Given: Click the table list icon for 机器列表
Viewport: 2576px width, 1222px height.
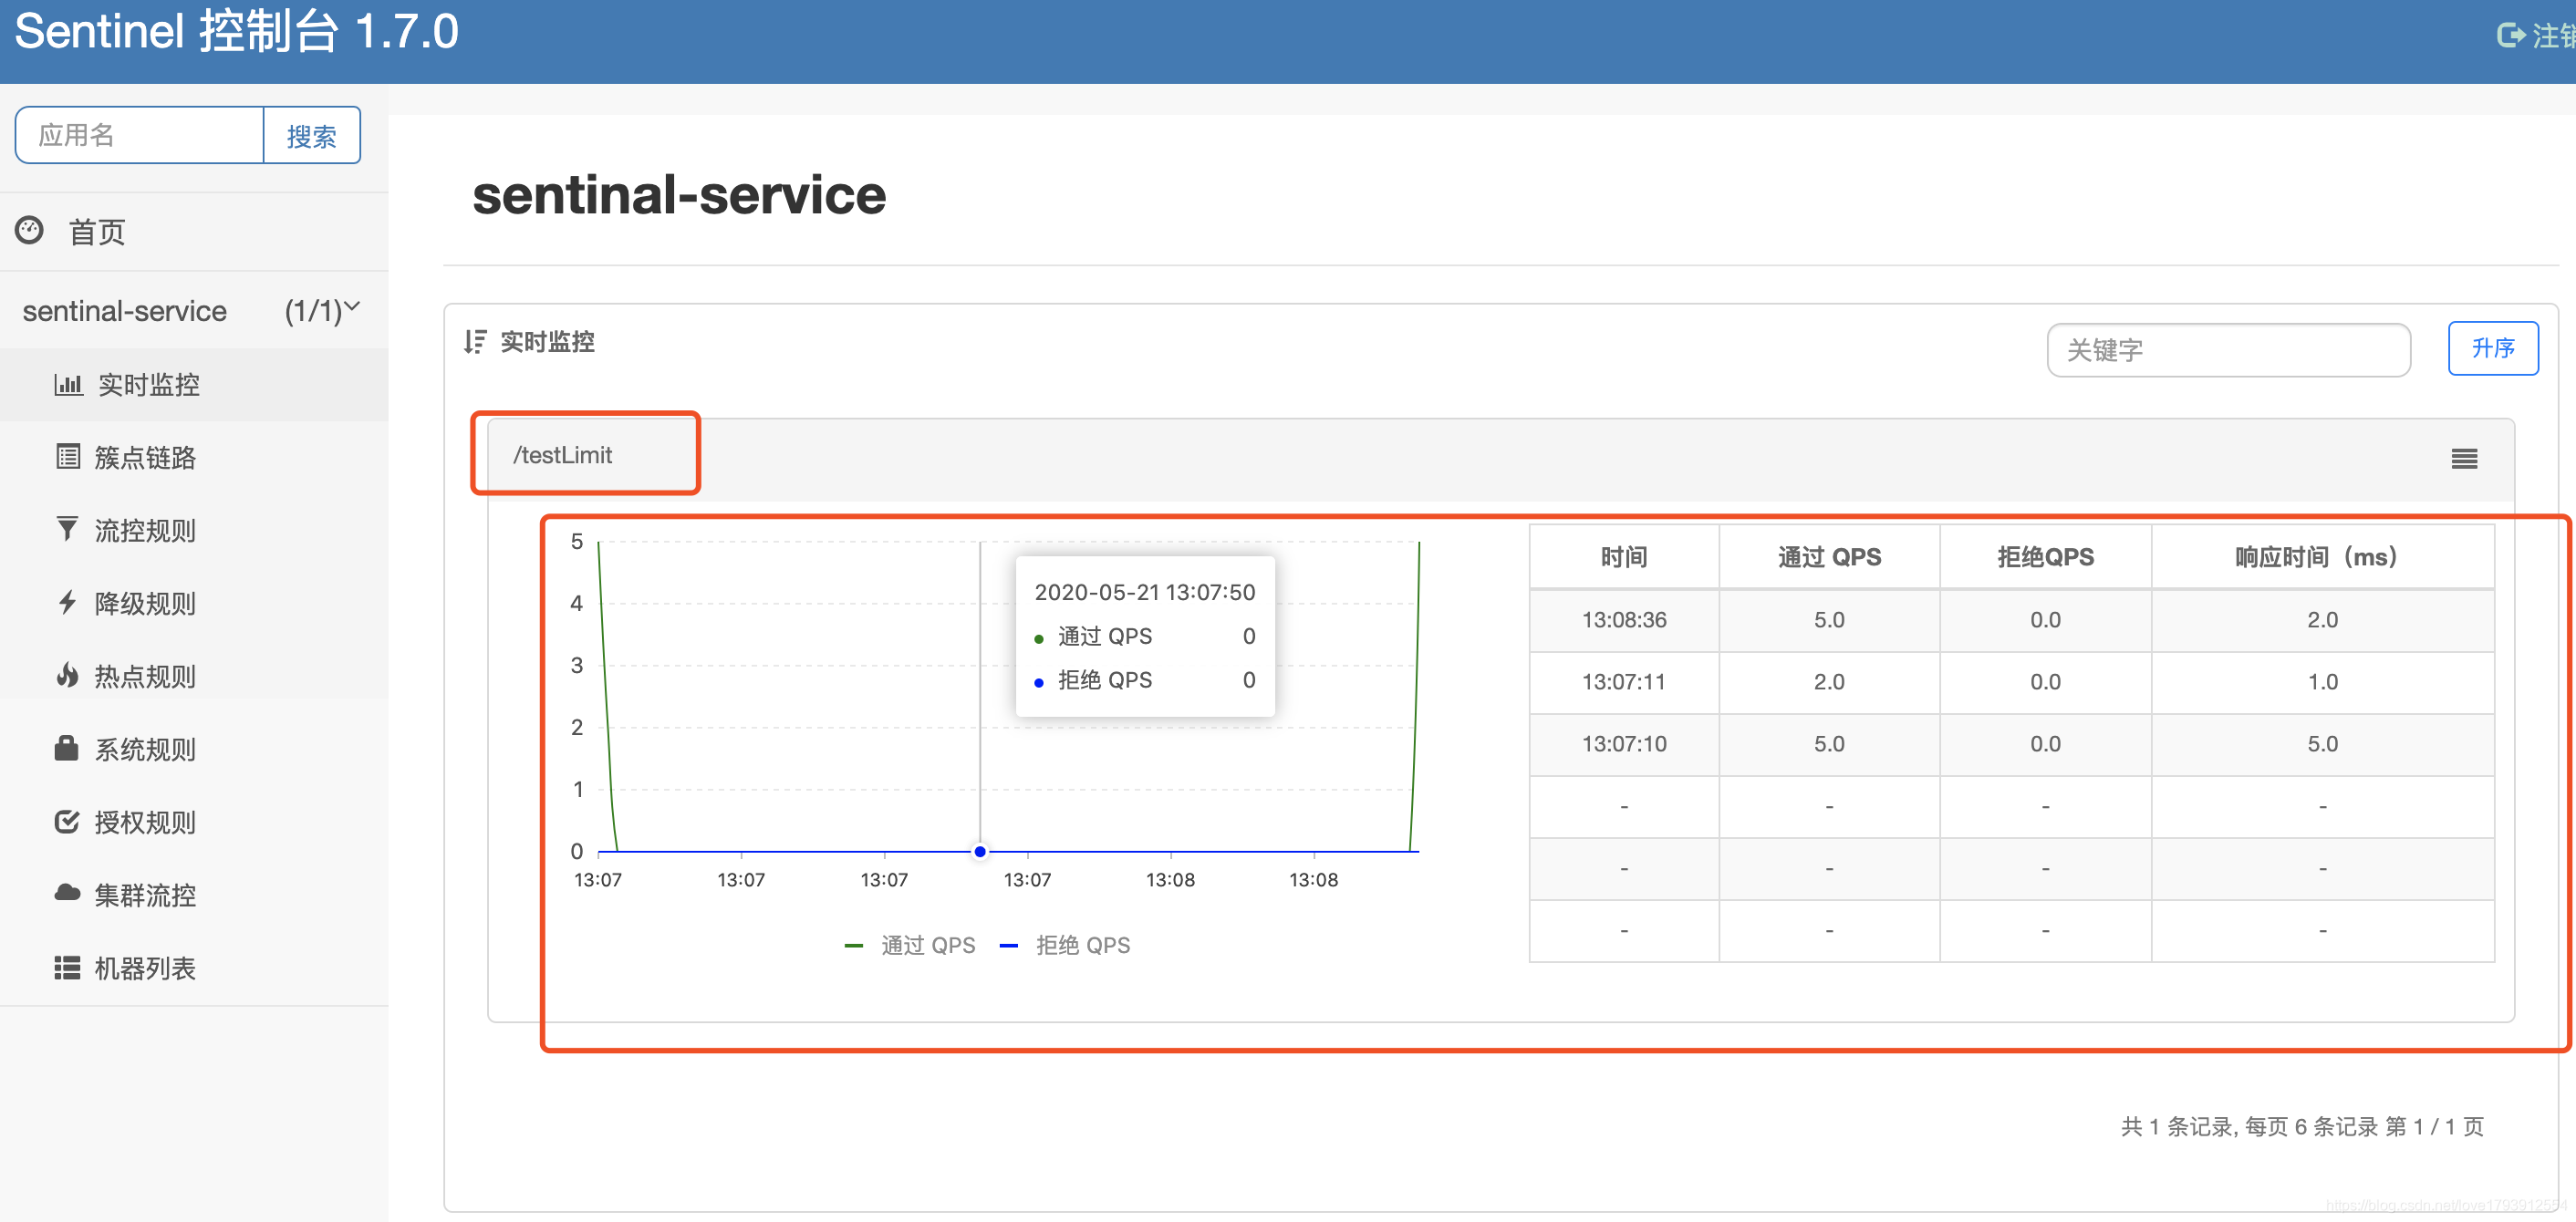Looking at the screenshot, I should [x=67, y=967].
